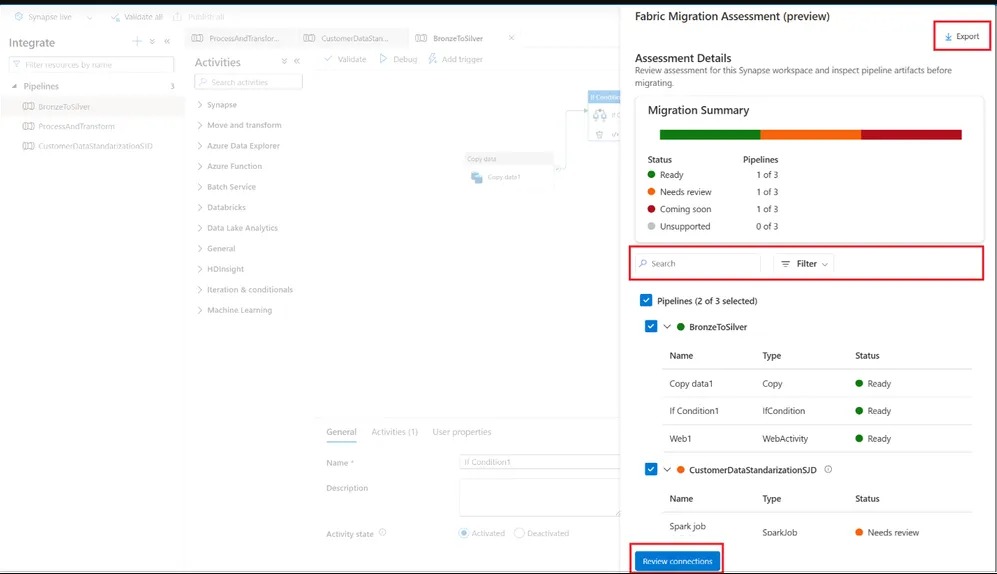The image size is (997, 574).
Task: Open the Activities (1) properties tab
Action: pos(394,432)
